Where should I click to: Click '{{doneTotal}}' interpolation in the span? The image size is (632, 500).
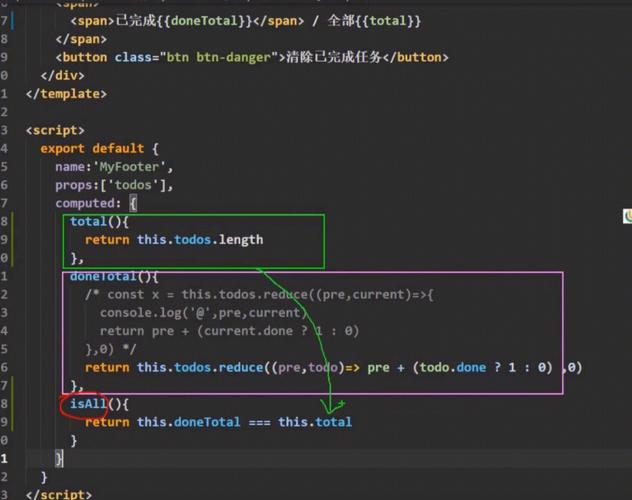(x=204, y=21)
